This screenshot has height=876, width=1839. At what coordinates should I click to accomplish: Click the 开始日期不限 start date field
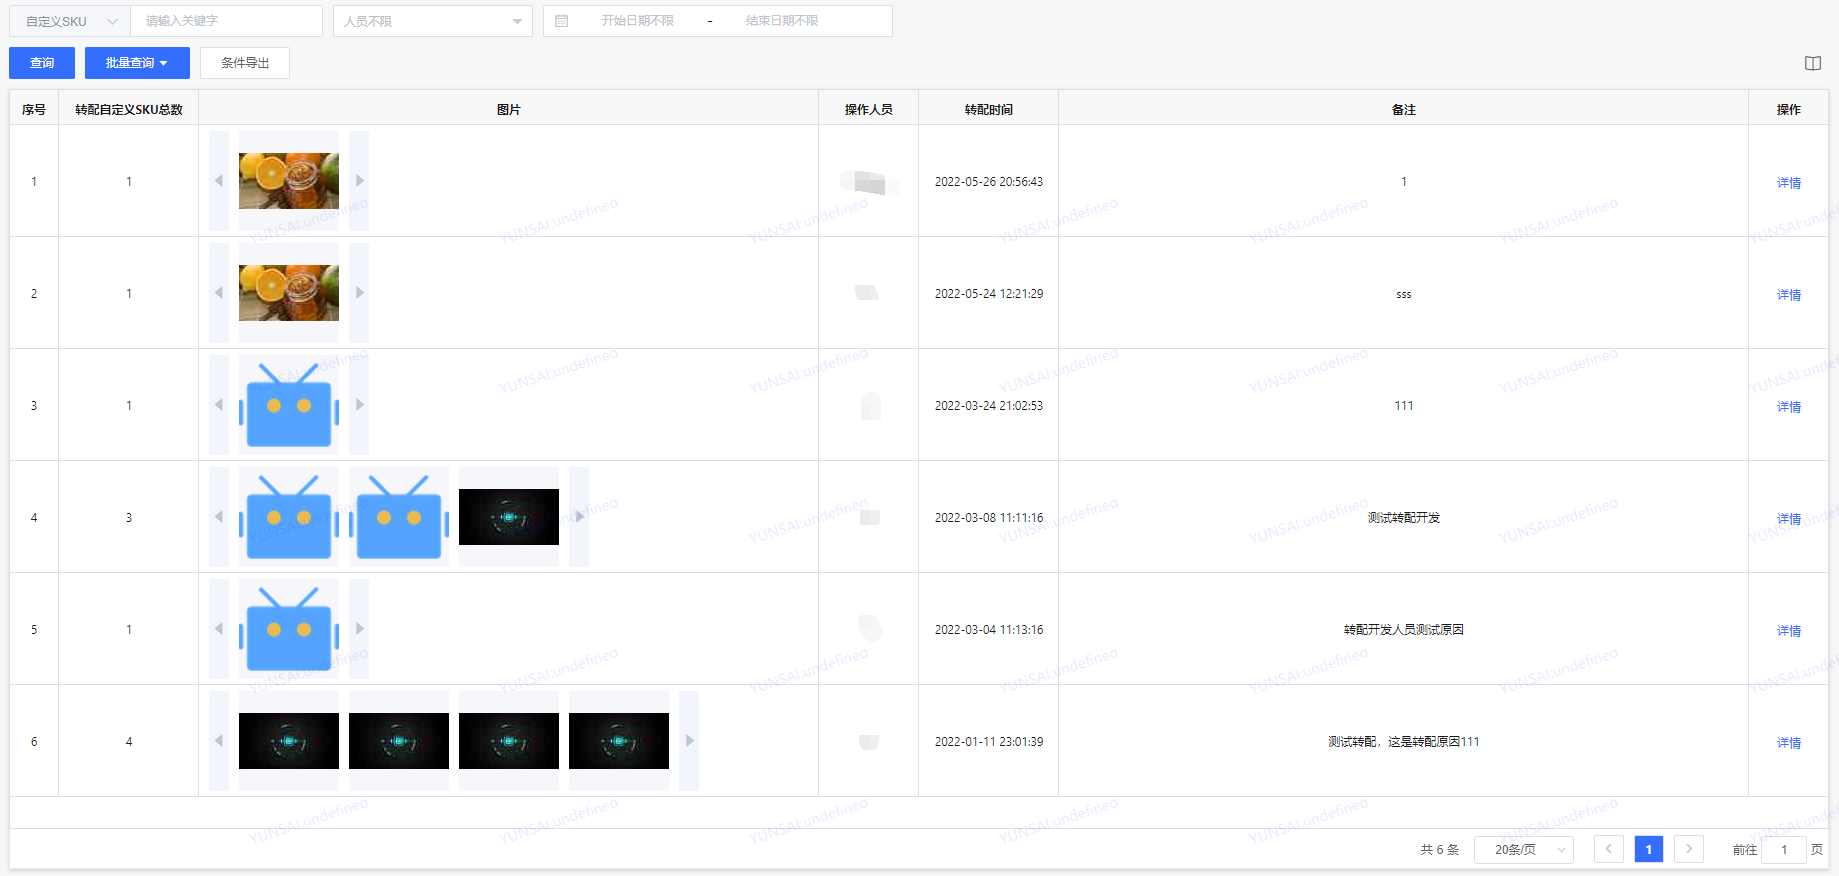pyautogui.click(x=637, y=21)
